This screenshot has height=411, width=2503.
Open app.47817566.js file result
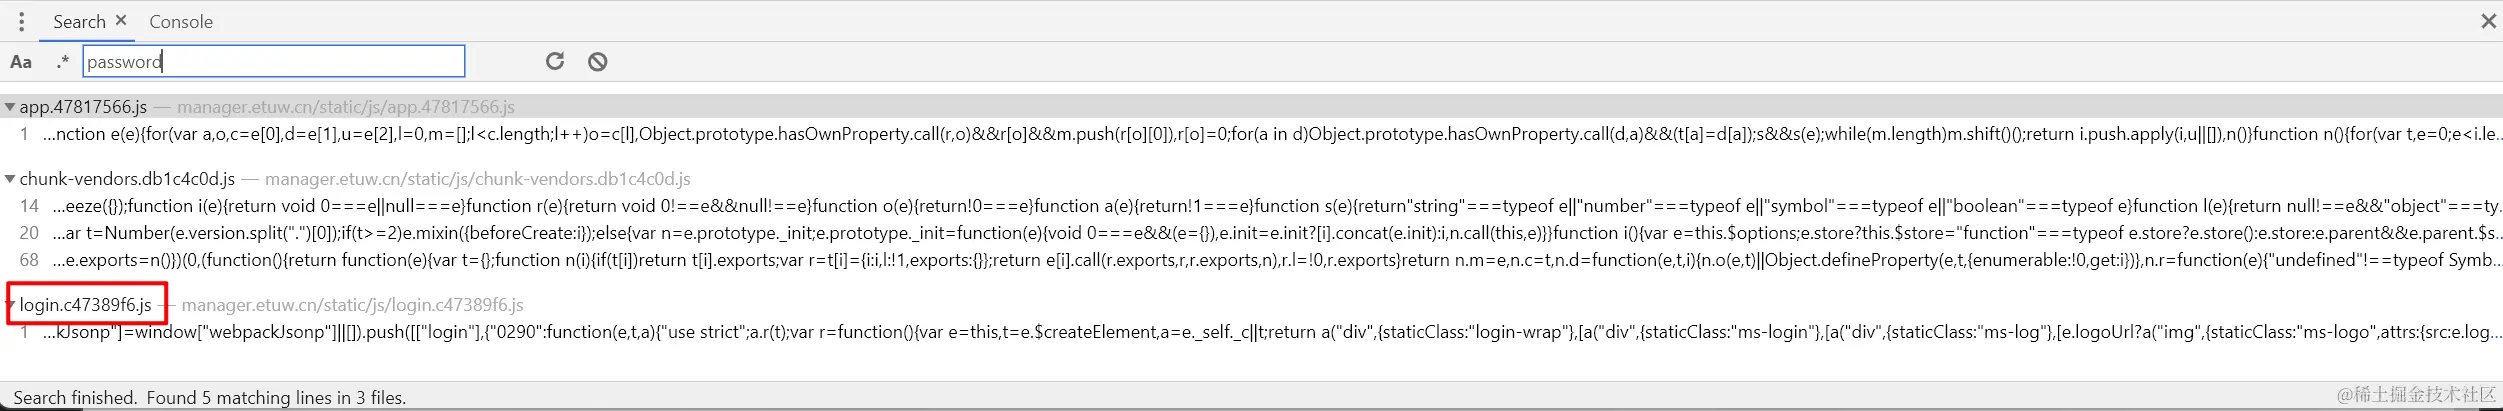[83, 107]
